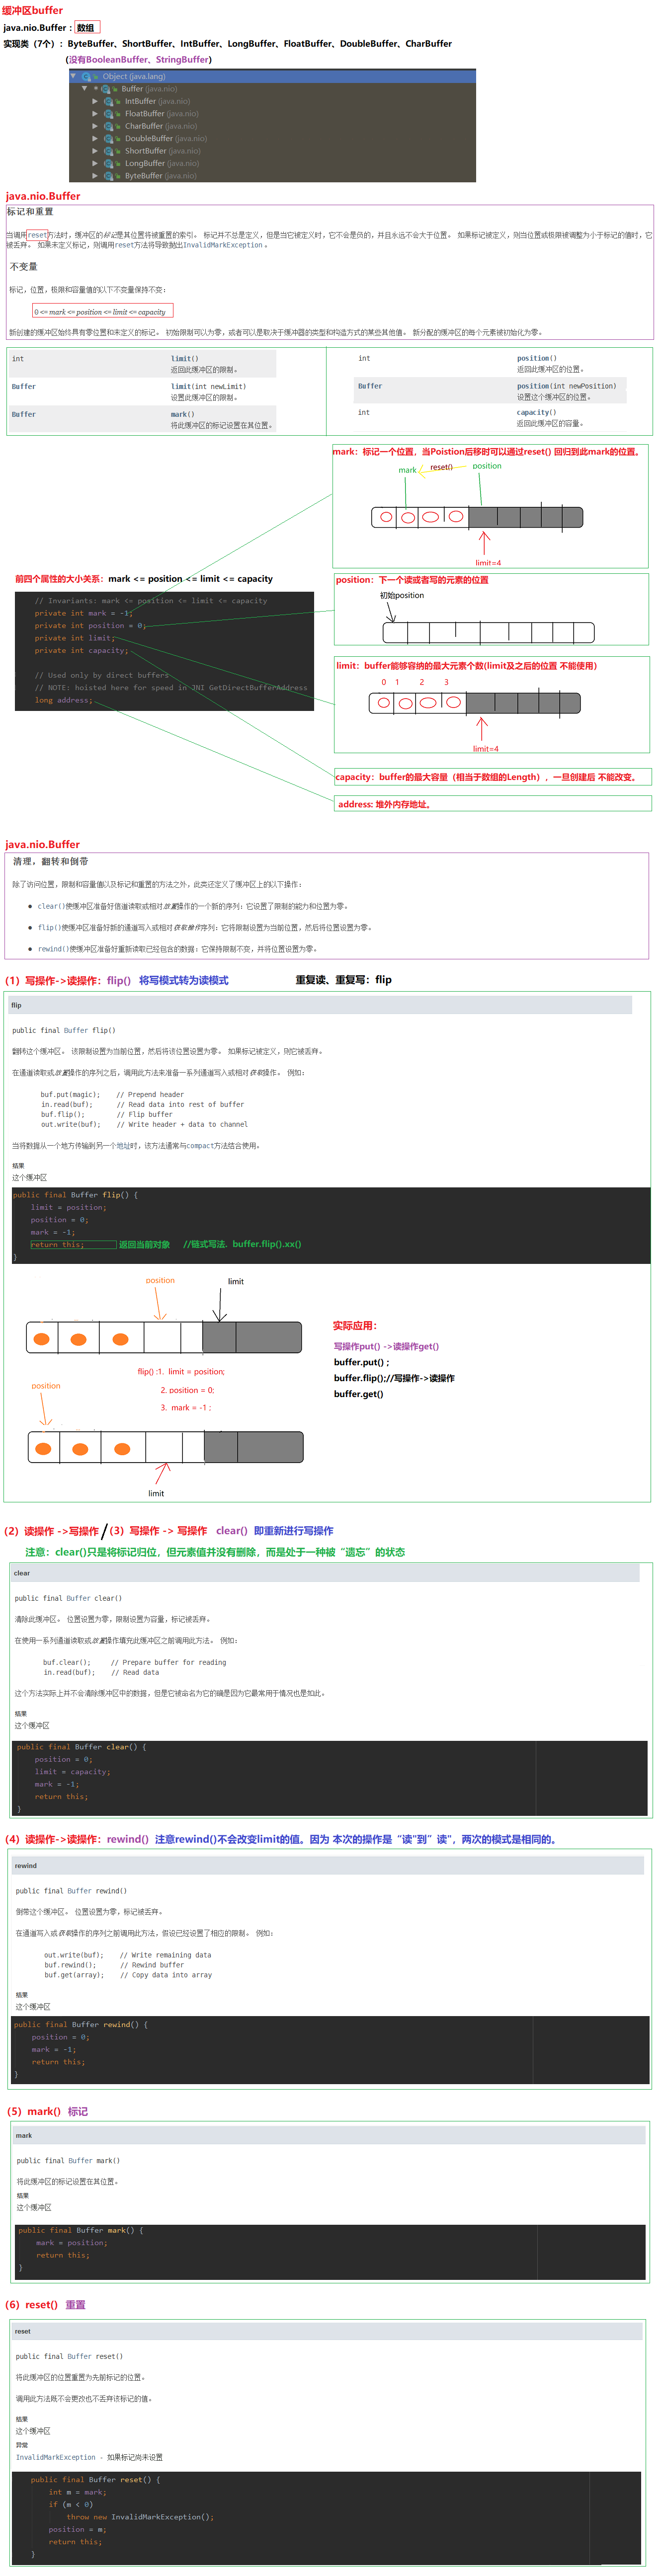Click the limit(int newLimit) method link
This screenshot has width=666, height=2576.
click(208, 386)
